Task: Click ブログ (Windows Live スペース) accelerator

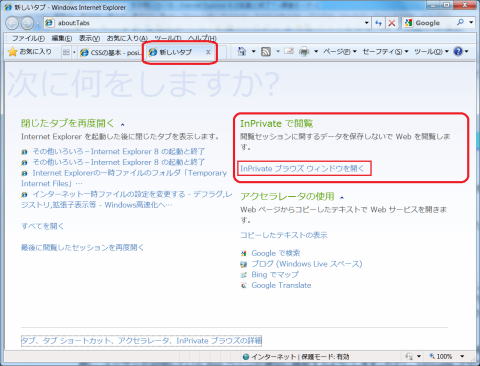Action: 307,264
